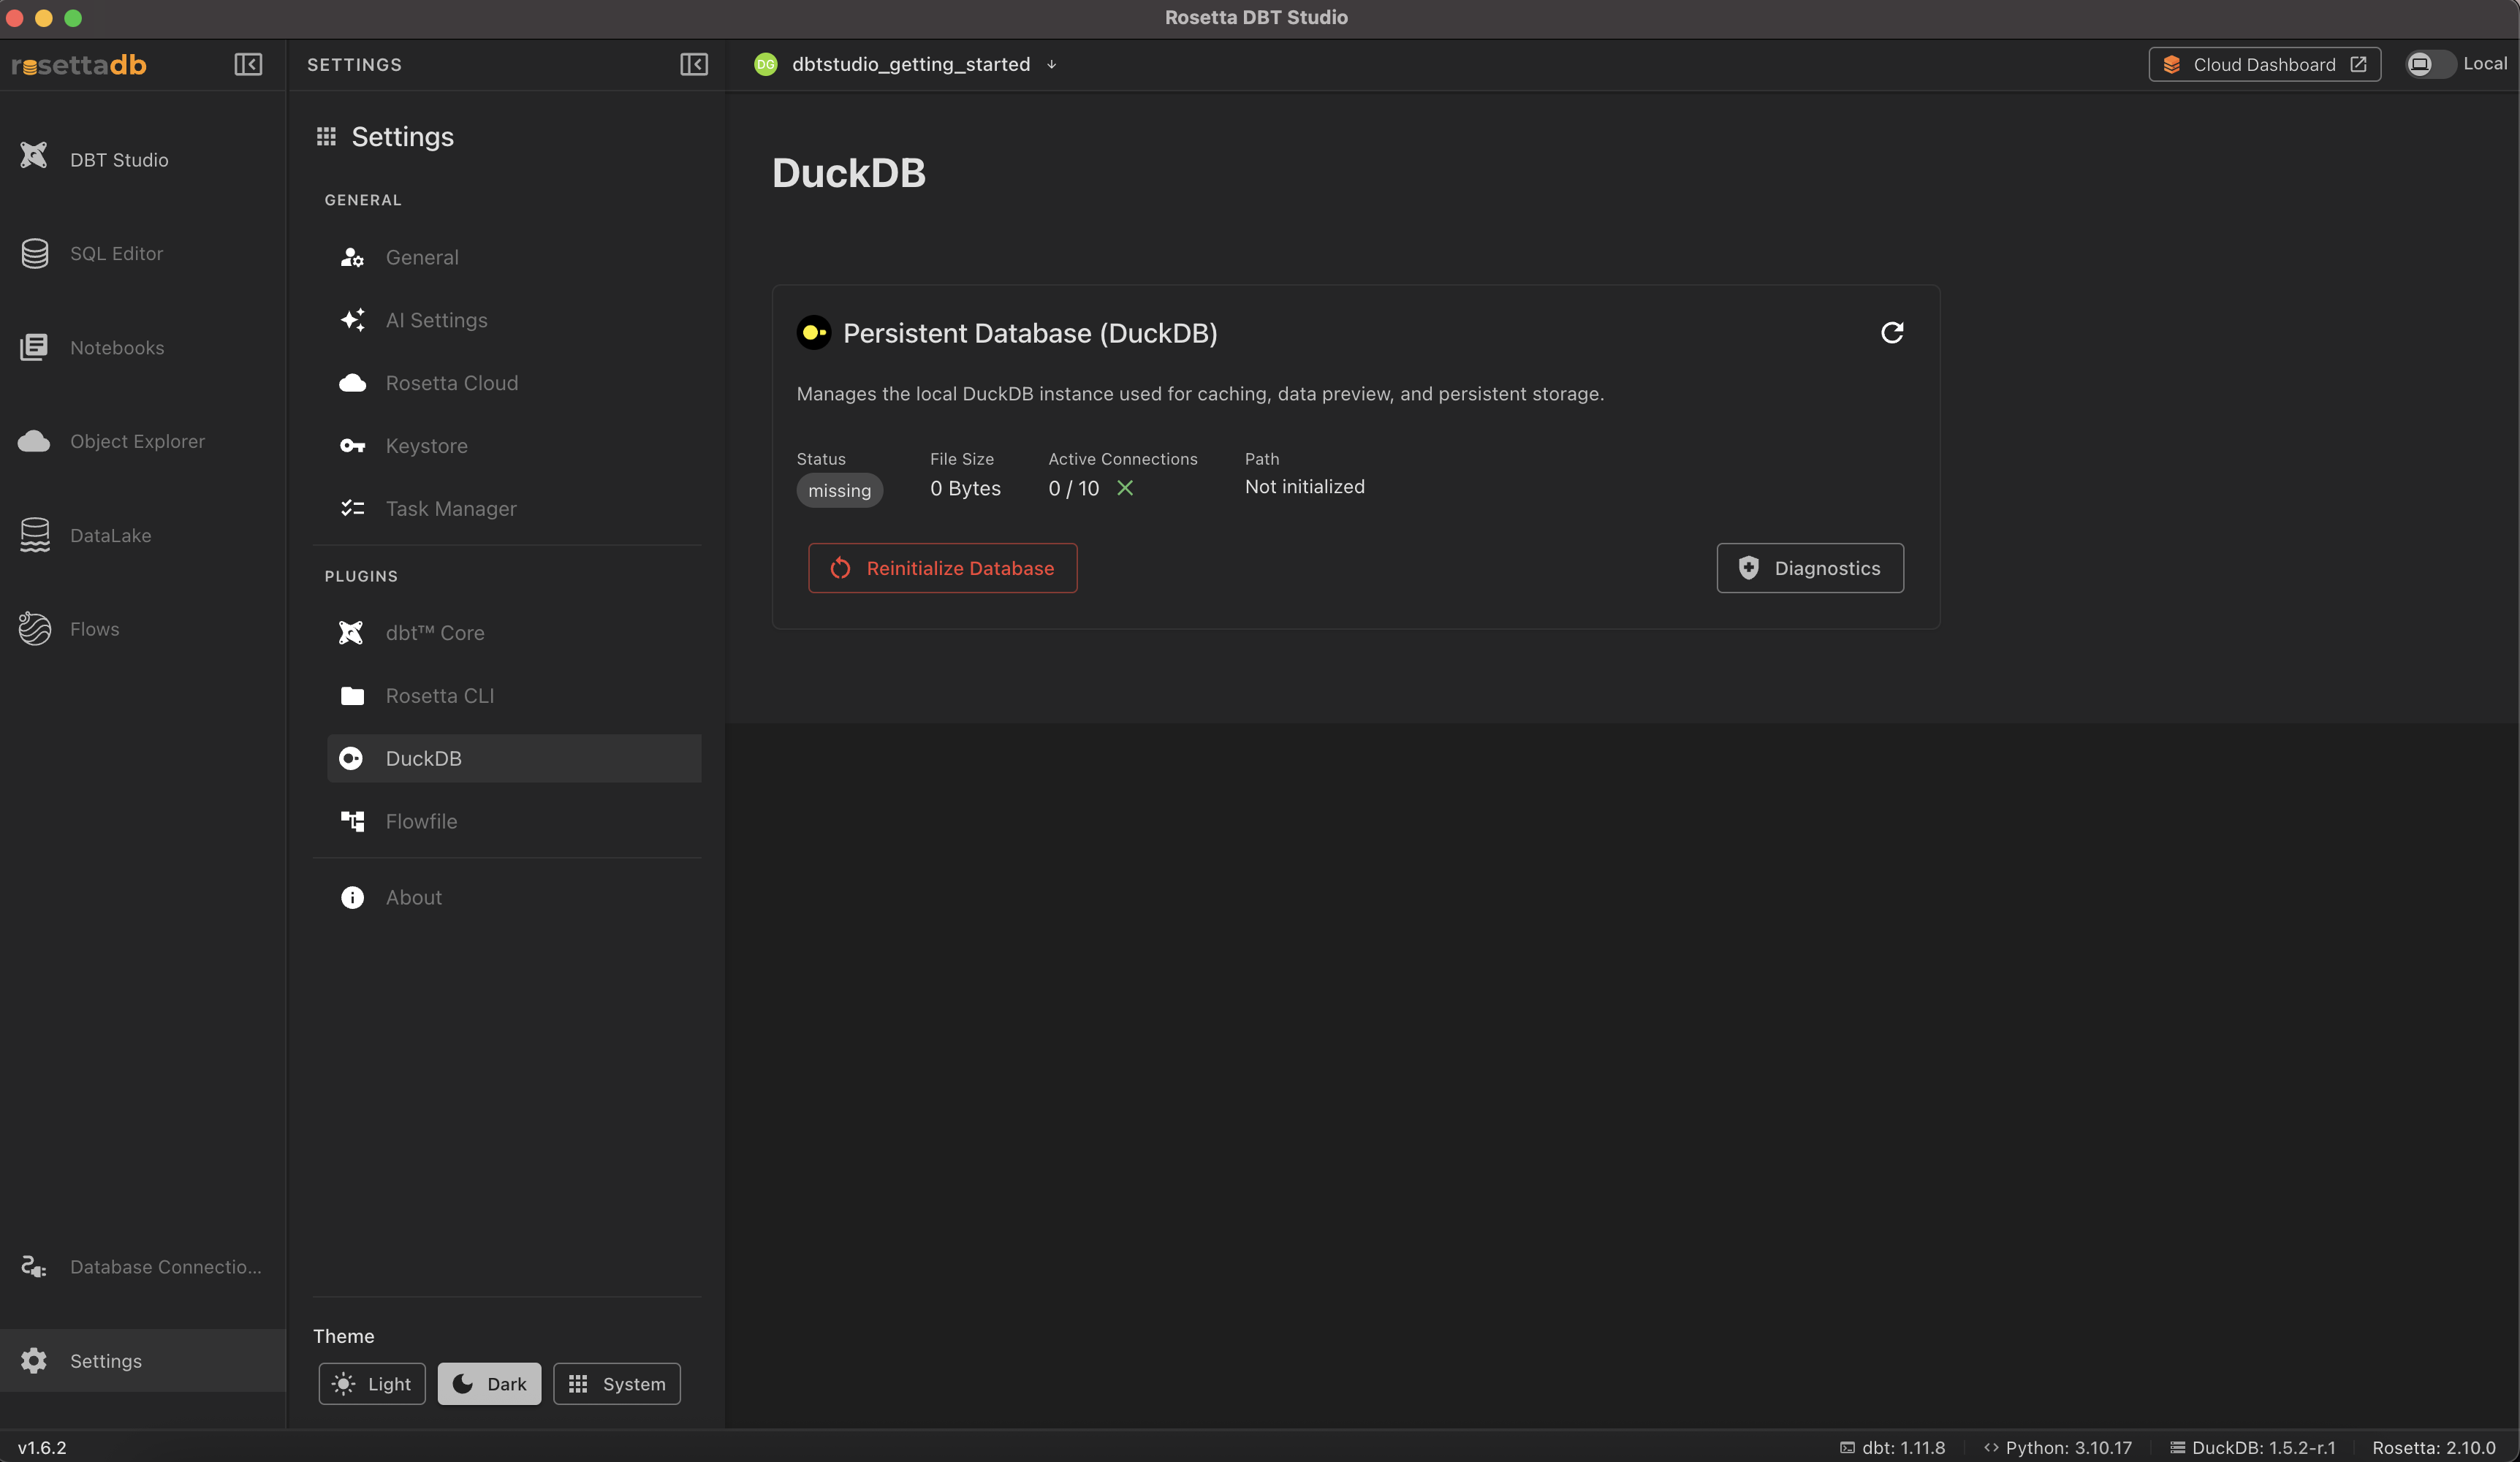This screenshot has width=2520, height=1462.
Task: Click the Settings grid icon
Action: click(x=326, y=136)
